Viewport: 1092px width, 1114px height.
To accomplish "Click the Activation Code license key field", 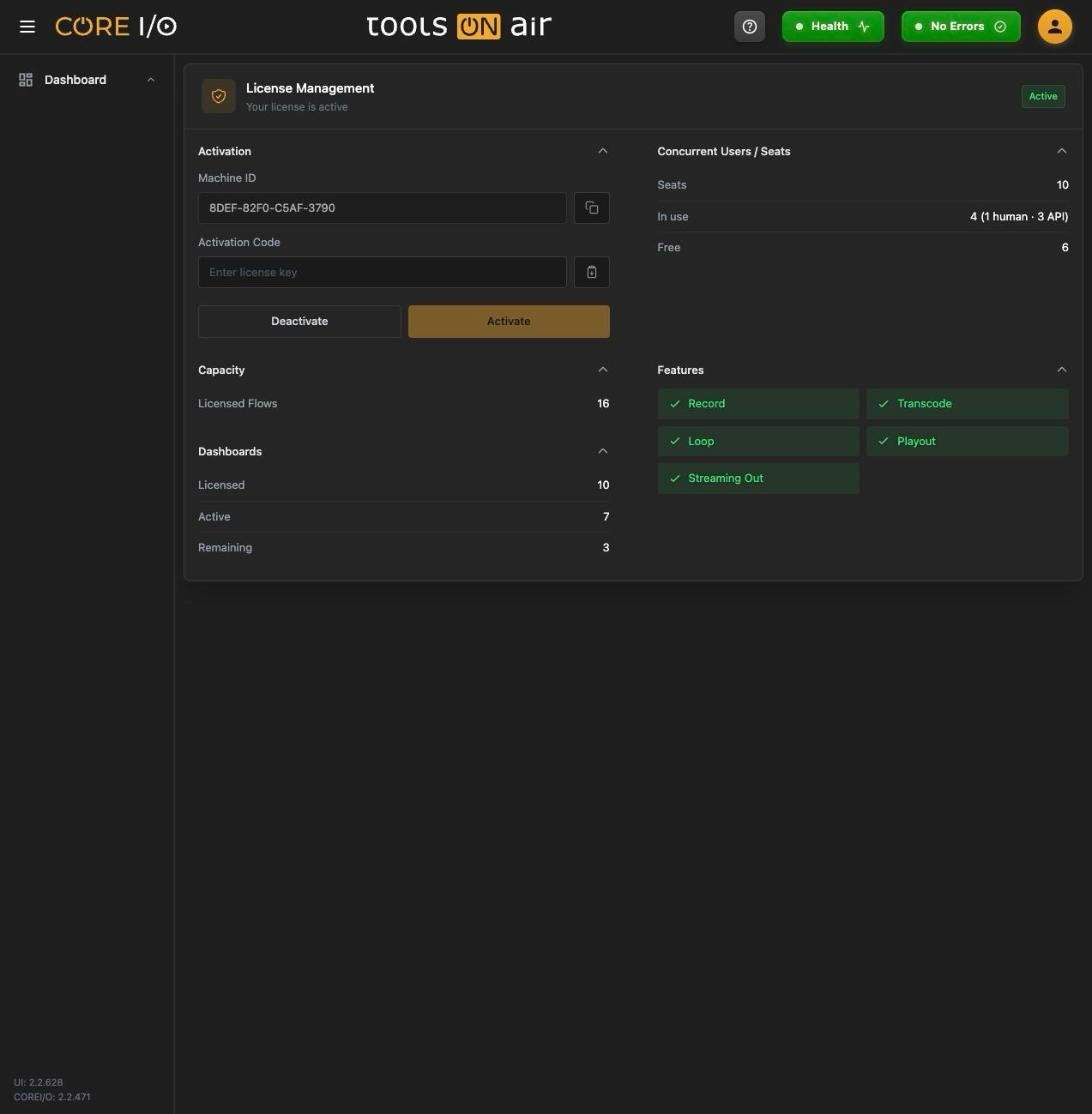I will point(382,272).
